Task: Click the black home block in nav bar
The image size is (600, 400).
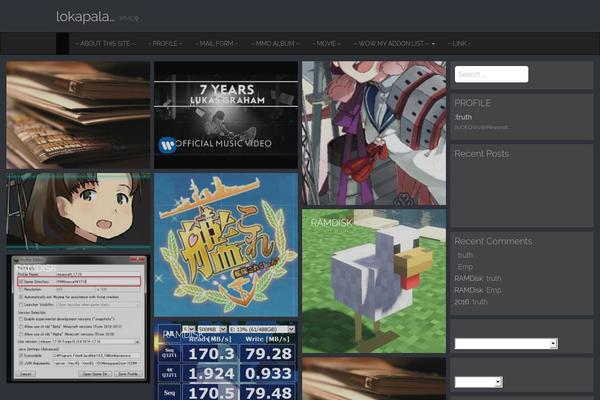Action: [62, 44]
